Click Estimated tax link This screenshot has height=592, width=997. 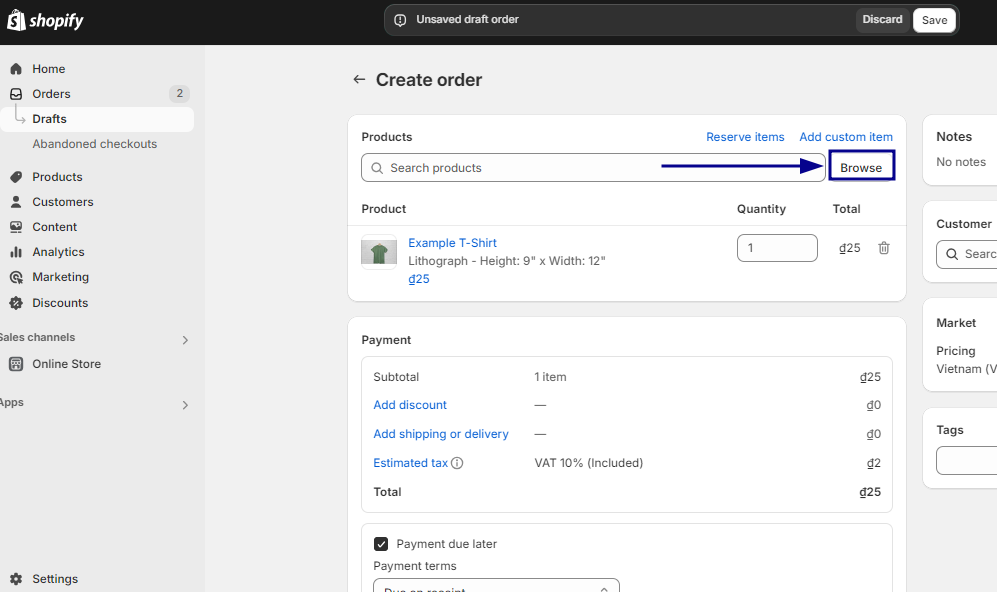pos(410,463)
